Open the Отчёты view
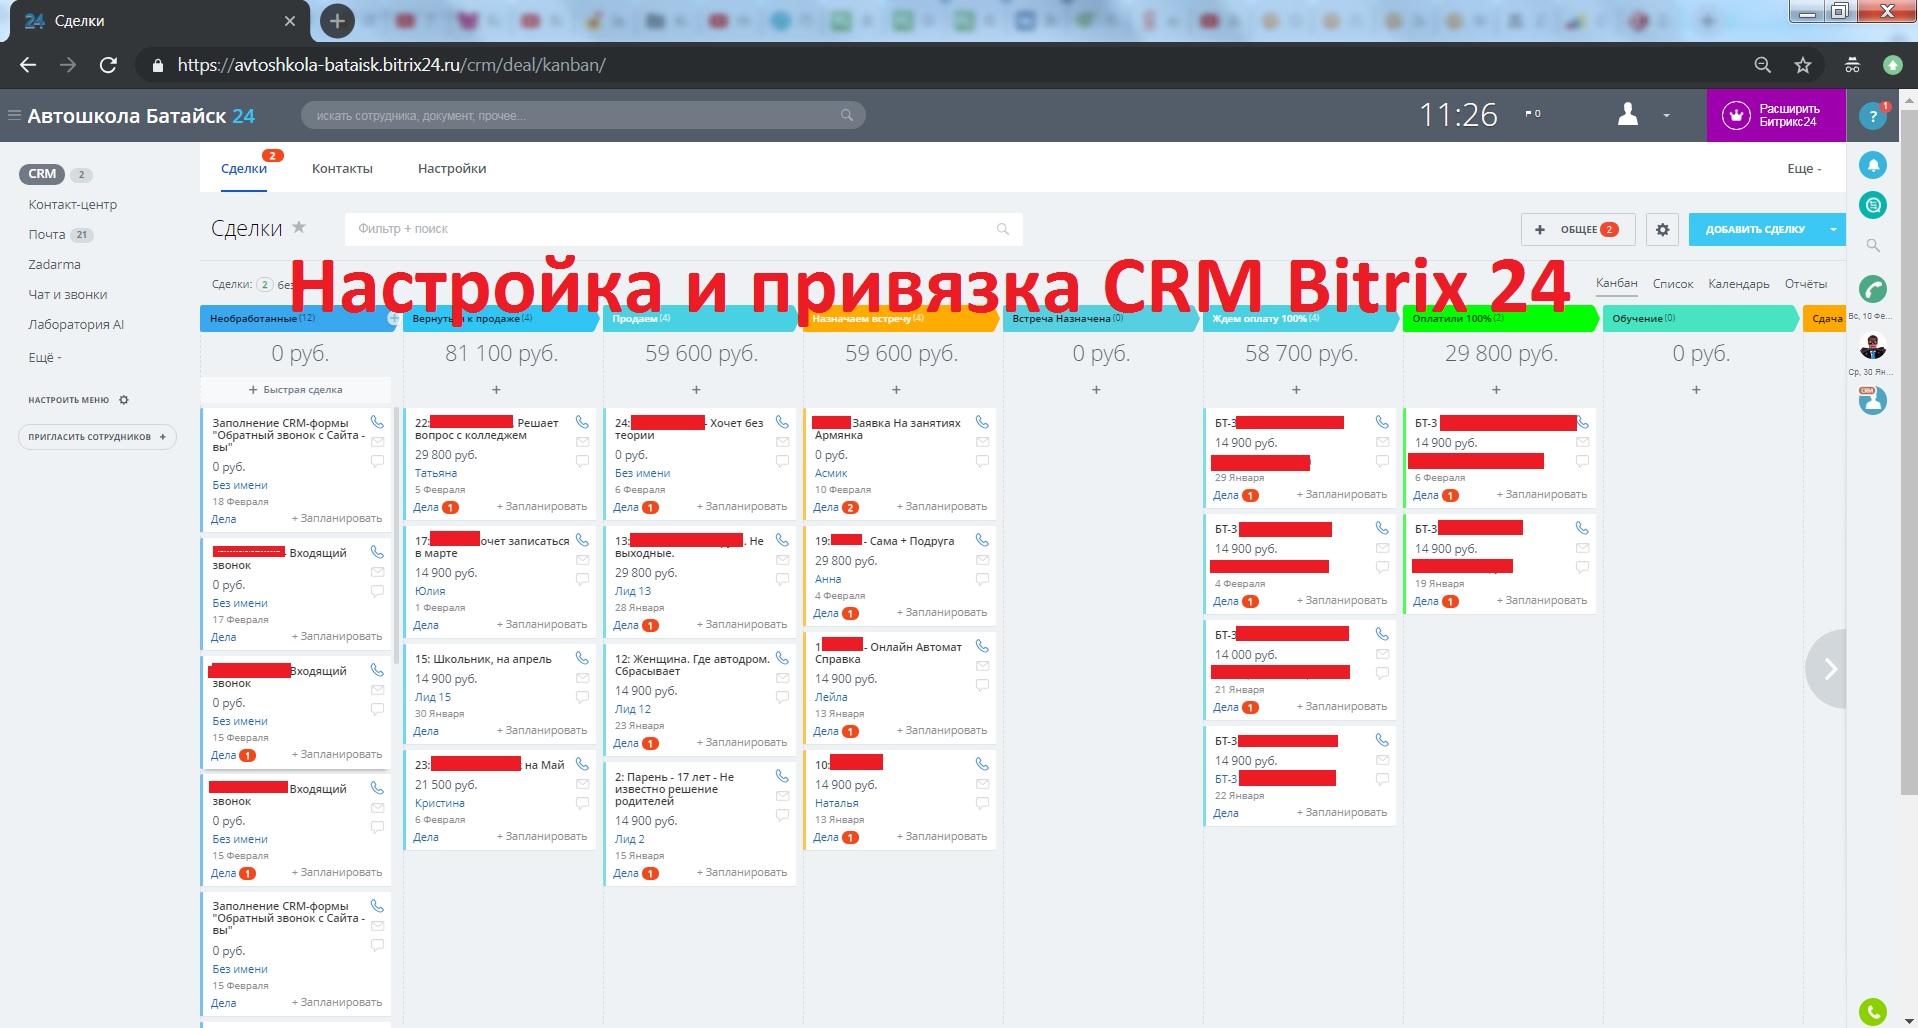1918x1028 pixels. (1806, 284)
